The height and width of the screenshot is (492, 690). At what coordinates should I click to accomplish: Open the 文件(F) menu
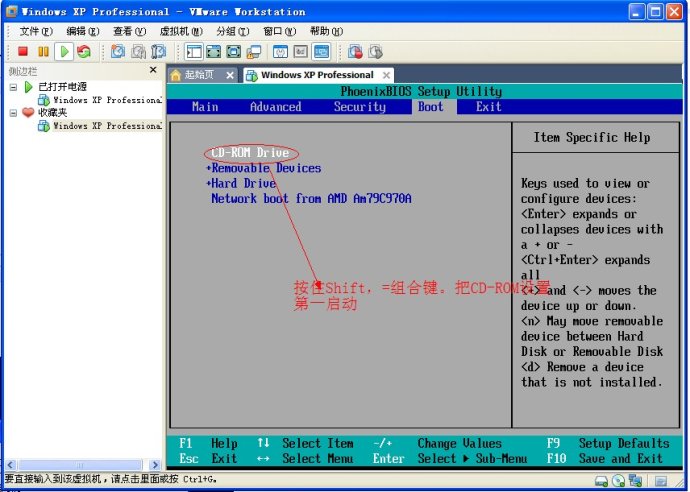pyautogui.click(x=36, y=31)
